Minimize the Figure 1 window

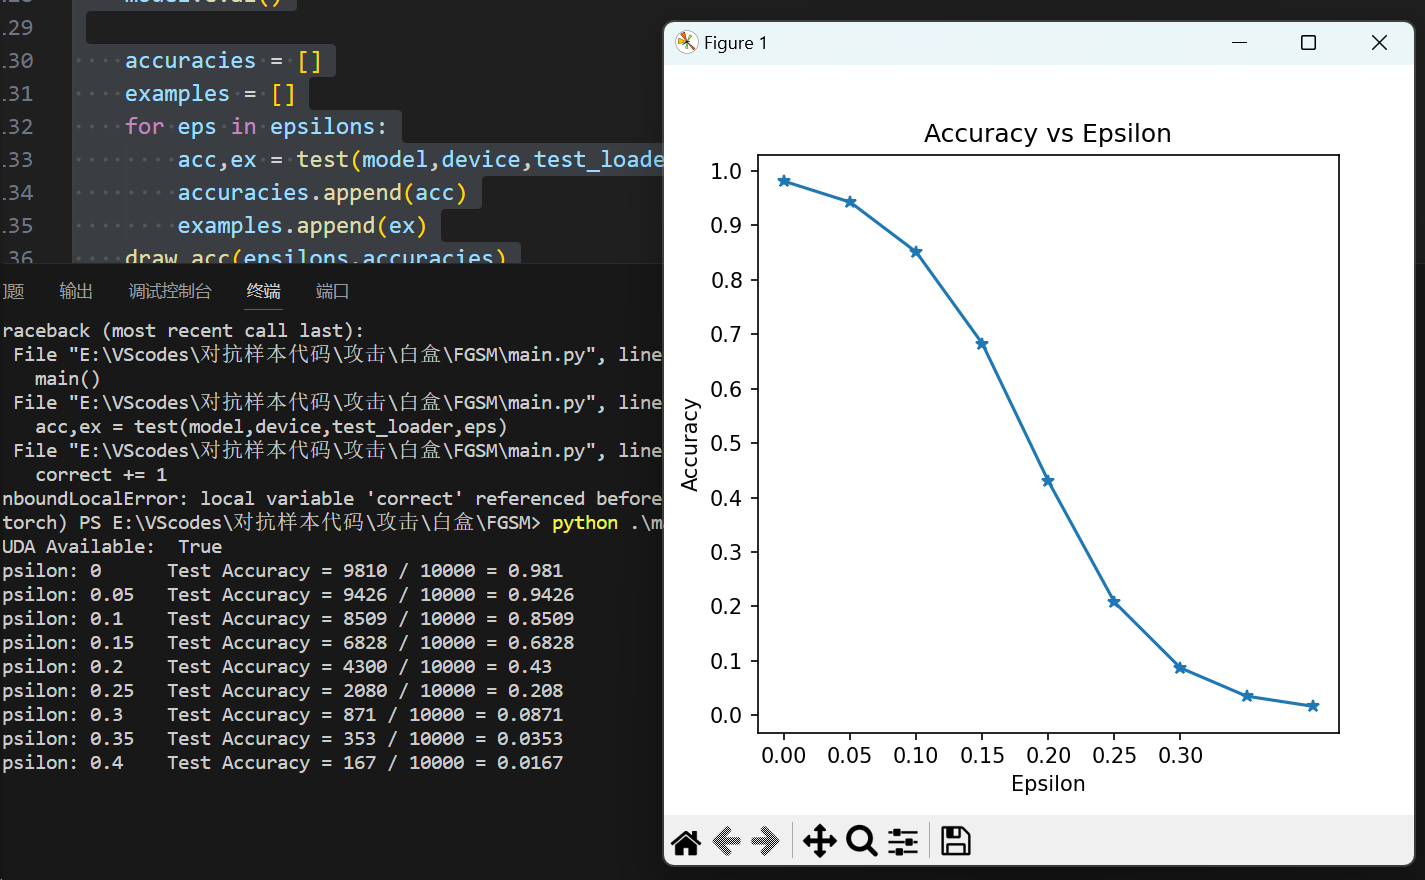[1240, 42]
